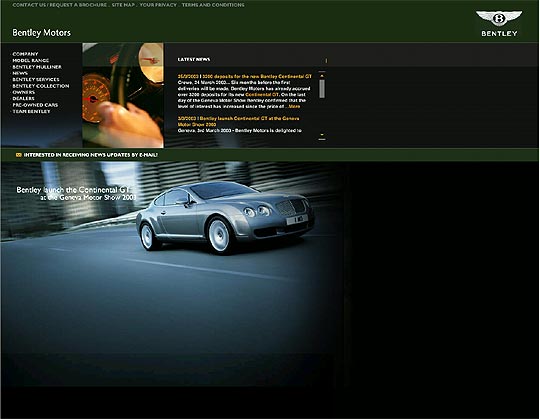Screen dimensions: 540x419
Task: Click the news list scrollbar thumb
Action: click(x=322, y=89)
